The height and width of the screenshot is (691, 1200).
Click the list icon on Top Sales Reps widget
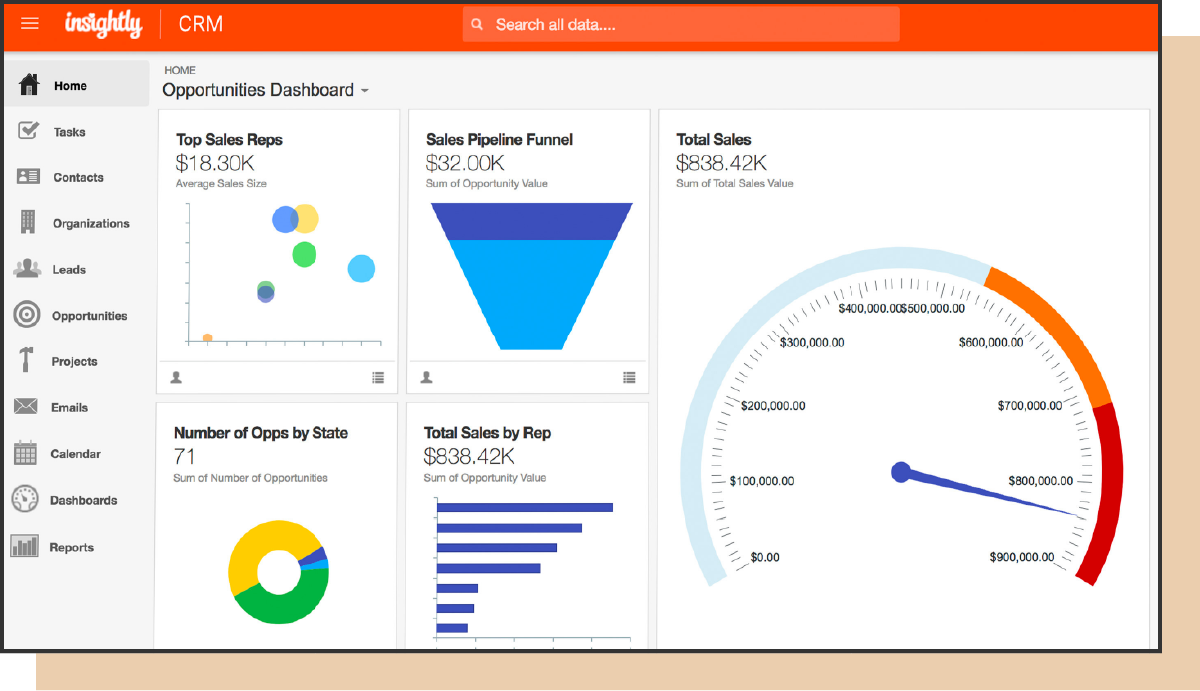[x=378, y=377]
